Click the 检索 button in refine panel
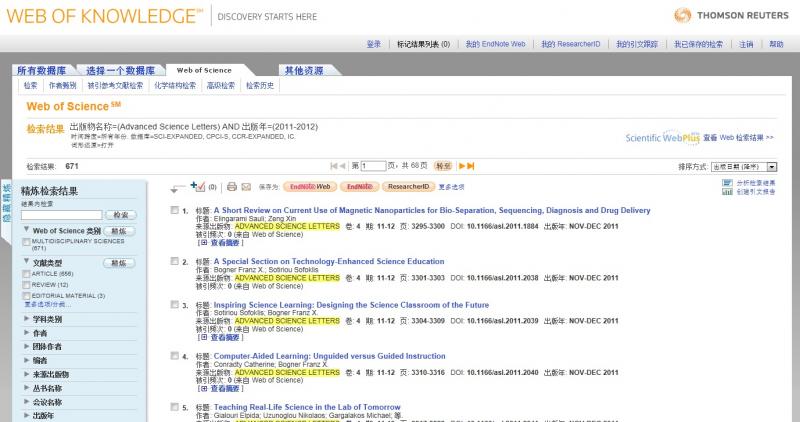The height and width of the screenshot is (422, 800). click(x=121, y=215)
